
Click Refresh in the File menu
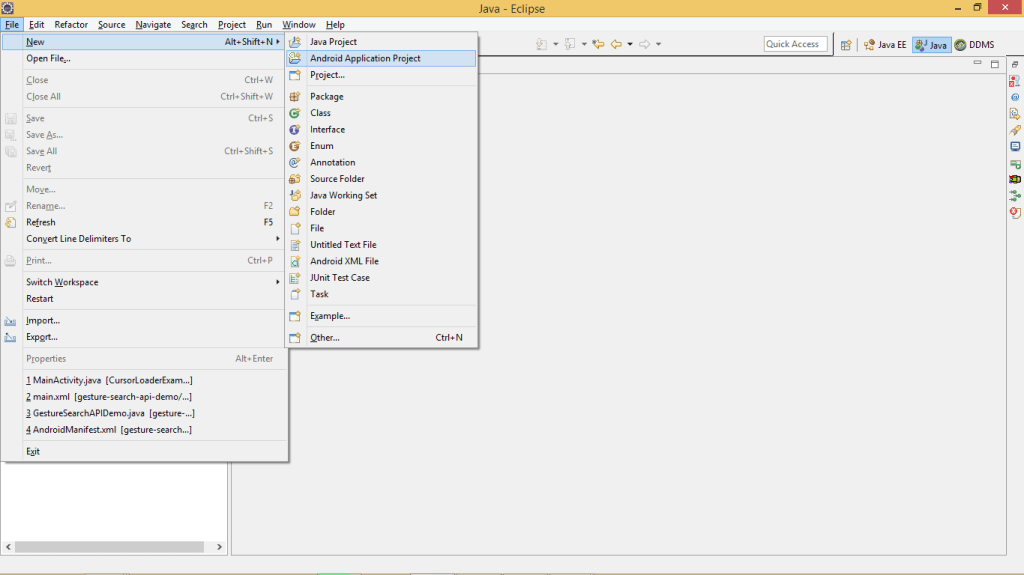144,222
